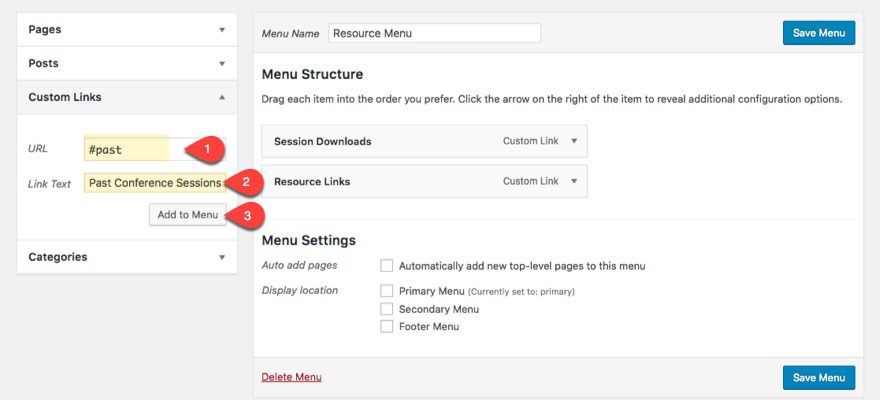880x400 pixels.
Task: Expand the Posts panel arrow
Action: (x=222, y=64)
